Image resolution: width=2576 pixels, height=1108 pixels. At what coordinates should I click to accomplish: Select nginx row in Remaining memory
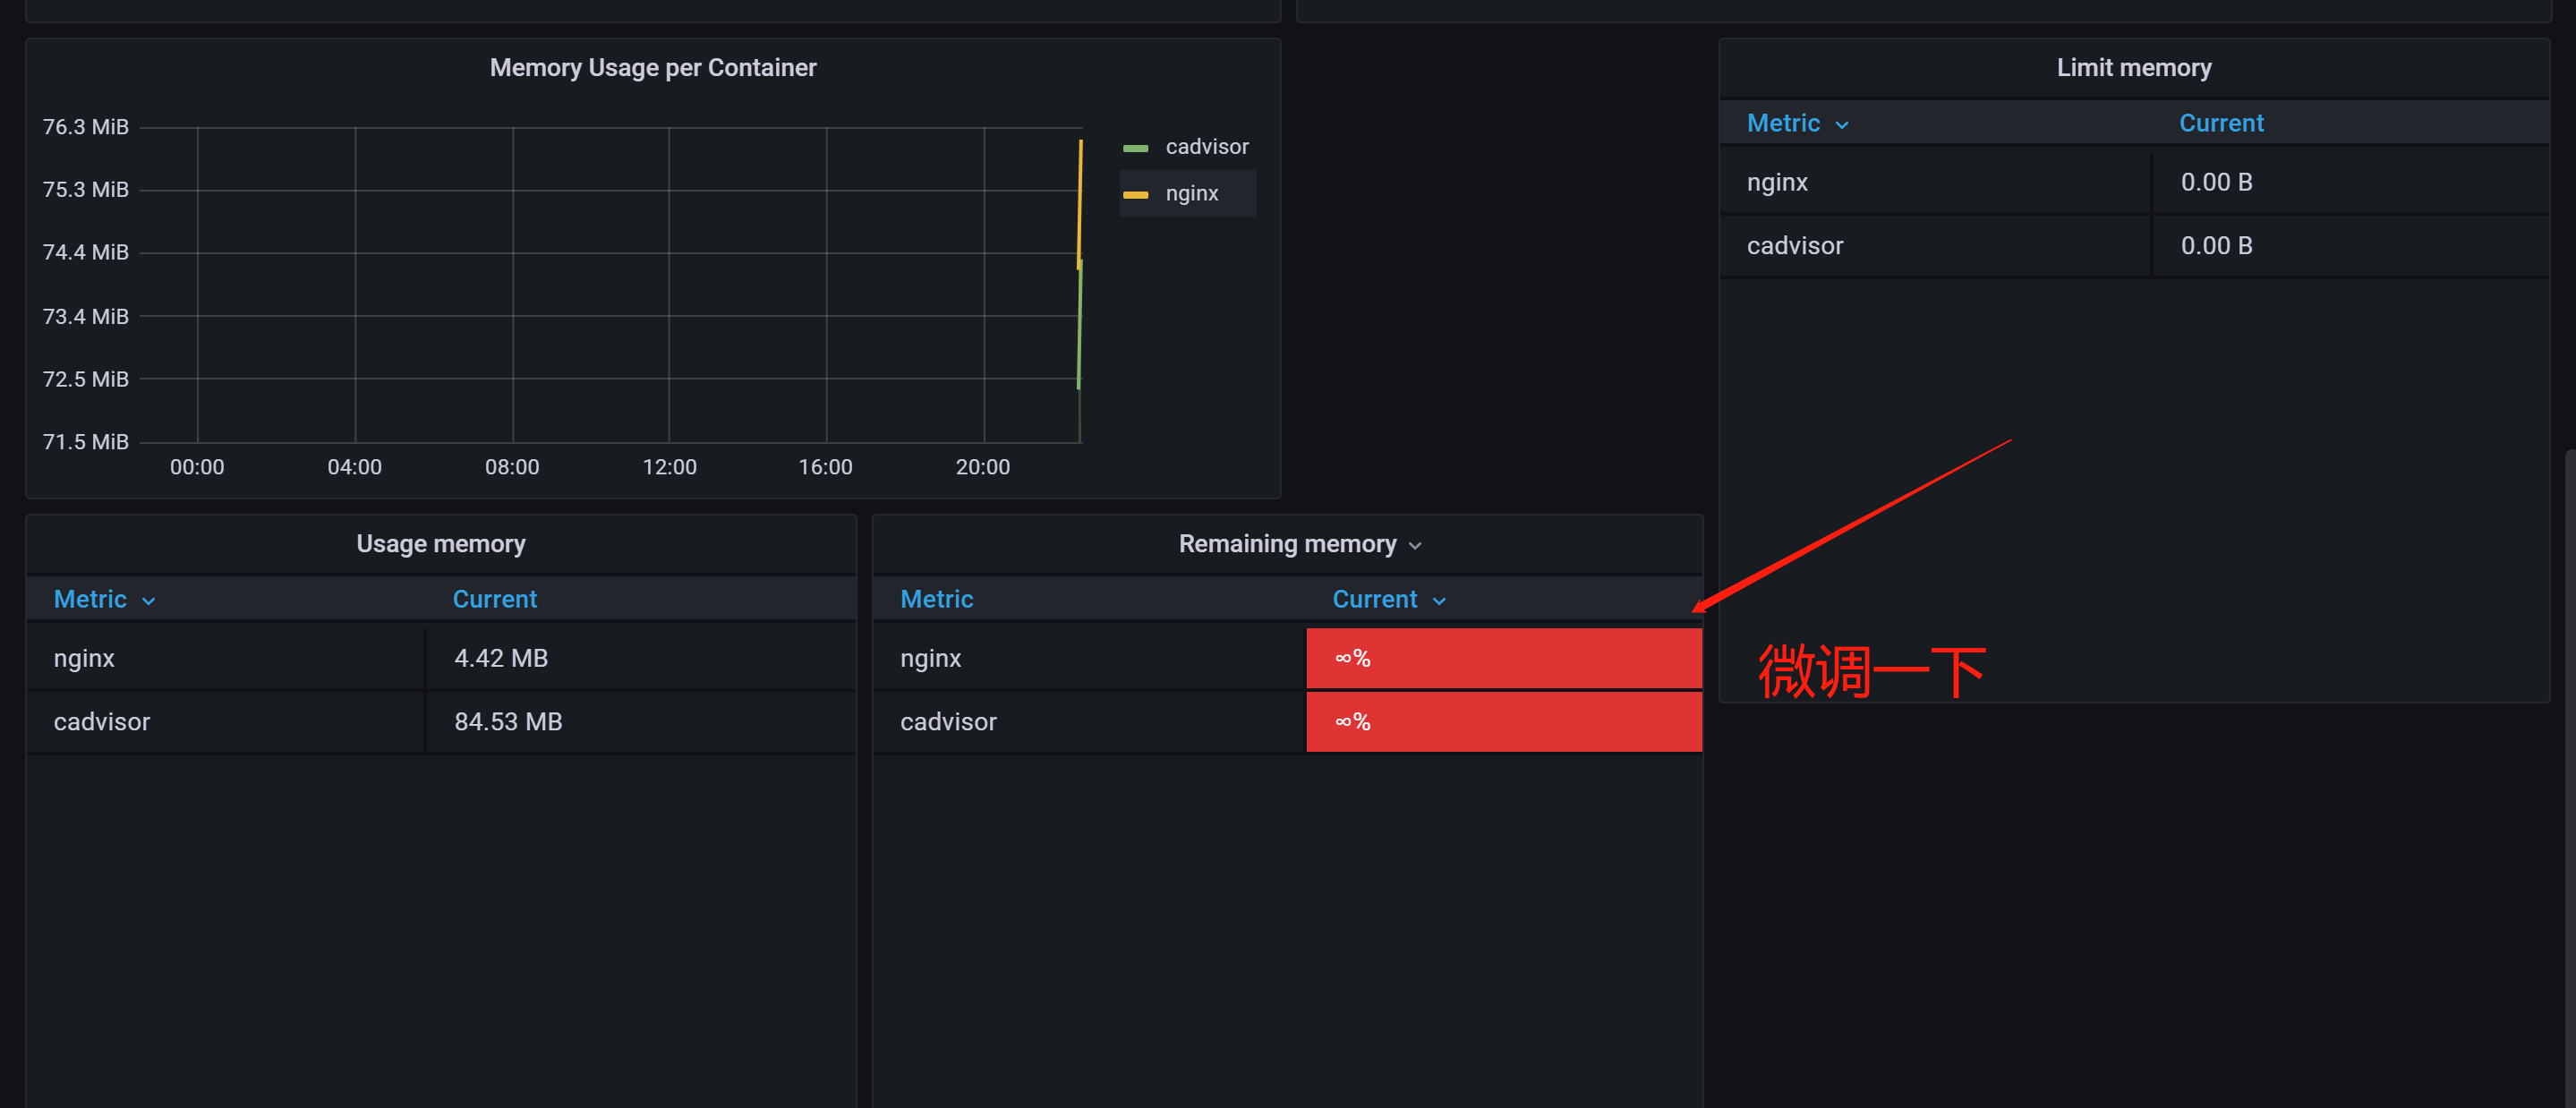coord(1288,658)
